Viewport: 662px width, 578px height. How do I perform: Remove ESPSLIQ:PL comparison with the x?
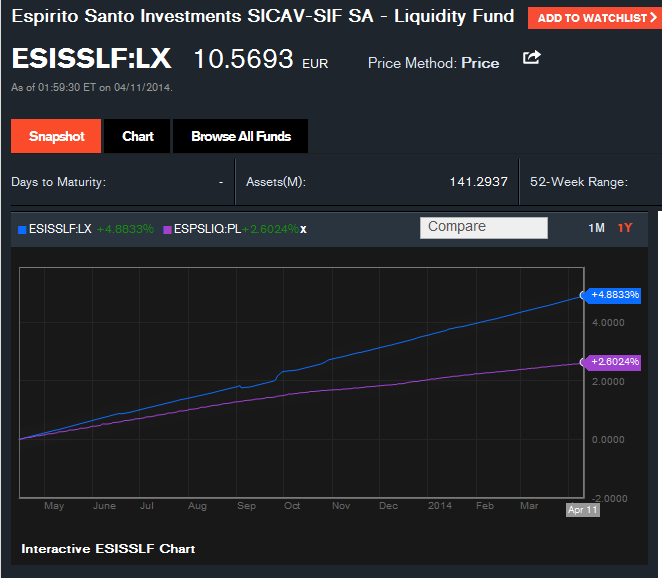tap(304, 229)
